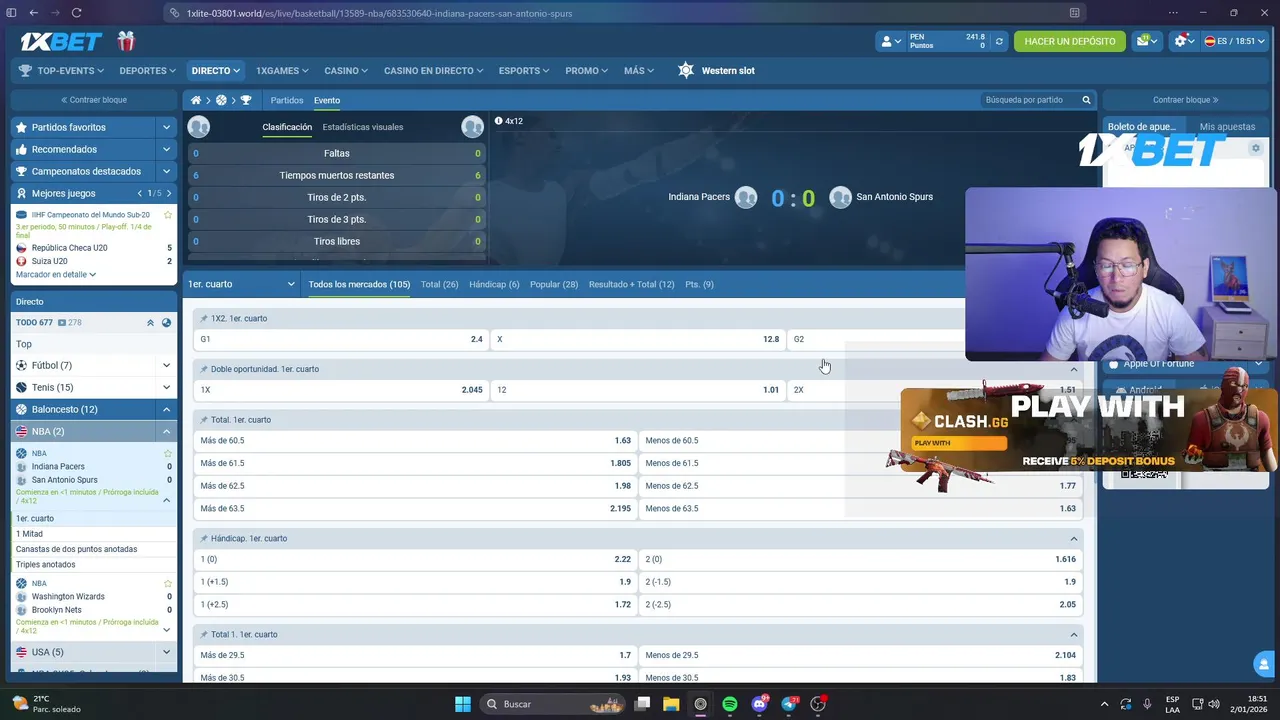
Task: Click the live stream count icon 278
Action: click(x=62, y=322)
